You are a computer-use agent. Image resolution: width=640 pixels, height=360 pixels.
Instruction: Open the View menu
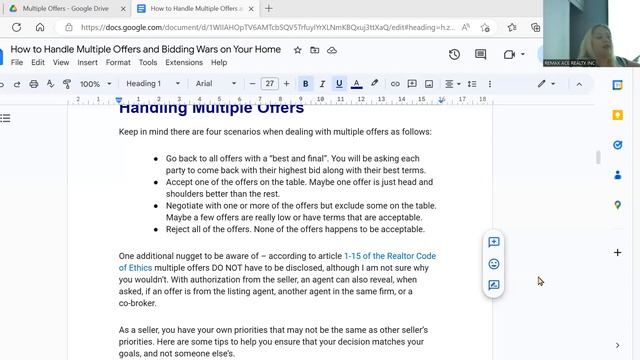(61, 62)
